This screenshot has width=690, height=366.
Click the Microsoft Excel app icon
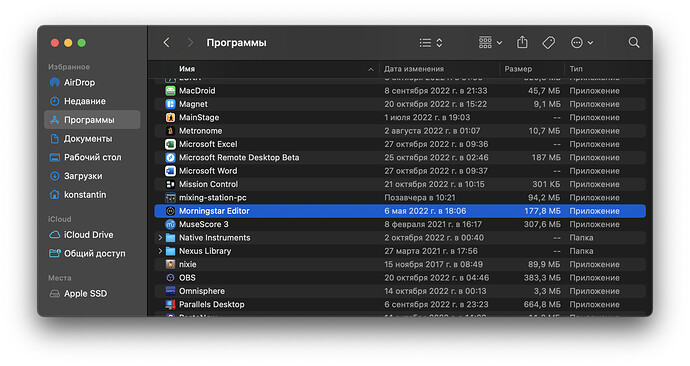pyautogui.click(x=170, y=144)
